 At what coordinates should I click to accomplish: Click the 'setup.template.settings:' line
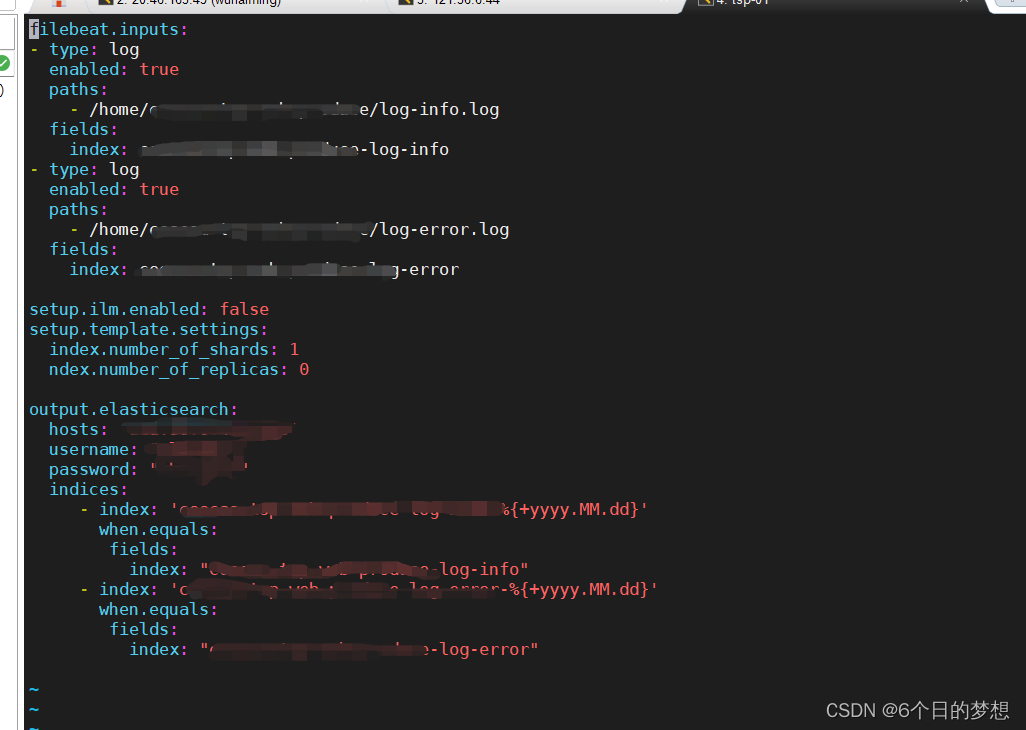[149, 329]
